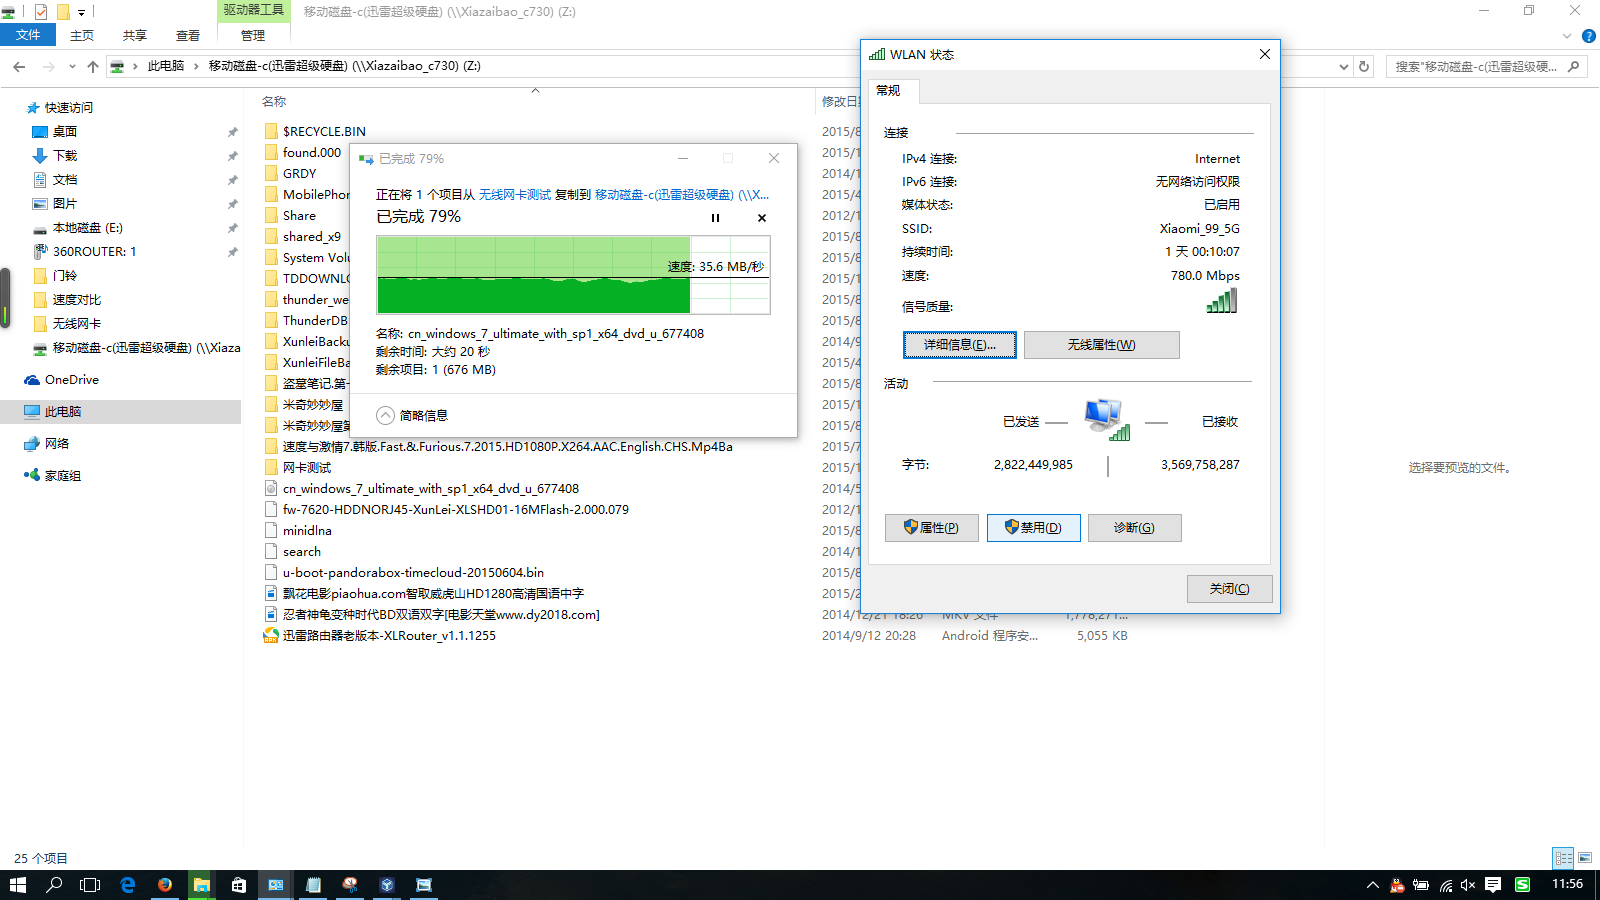The image size is (1600, 900).
Task: Show hidden tray icons chevron
Action: (x=1373, y=885)
